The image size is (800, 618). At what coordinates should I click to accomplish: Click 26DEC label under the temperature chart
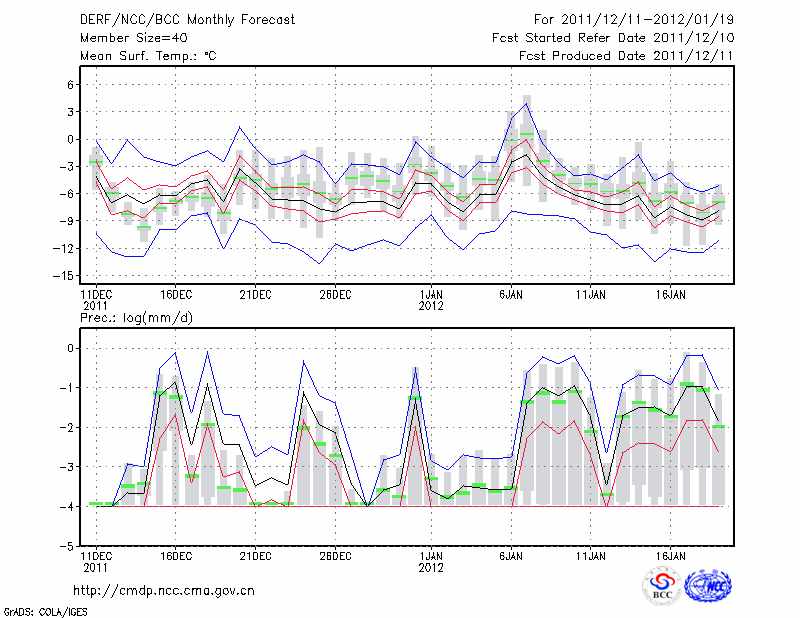[x=335, y=294]
